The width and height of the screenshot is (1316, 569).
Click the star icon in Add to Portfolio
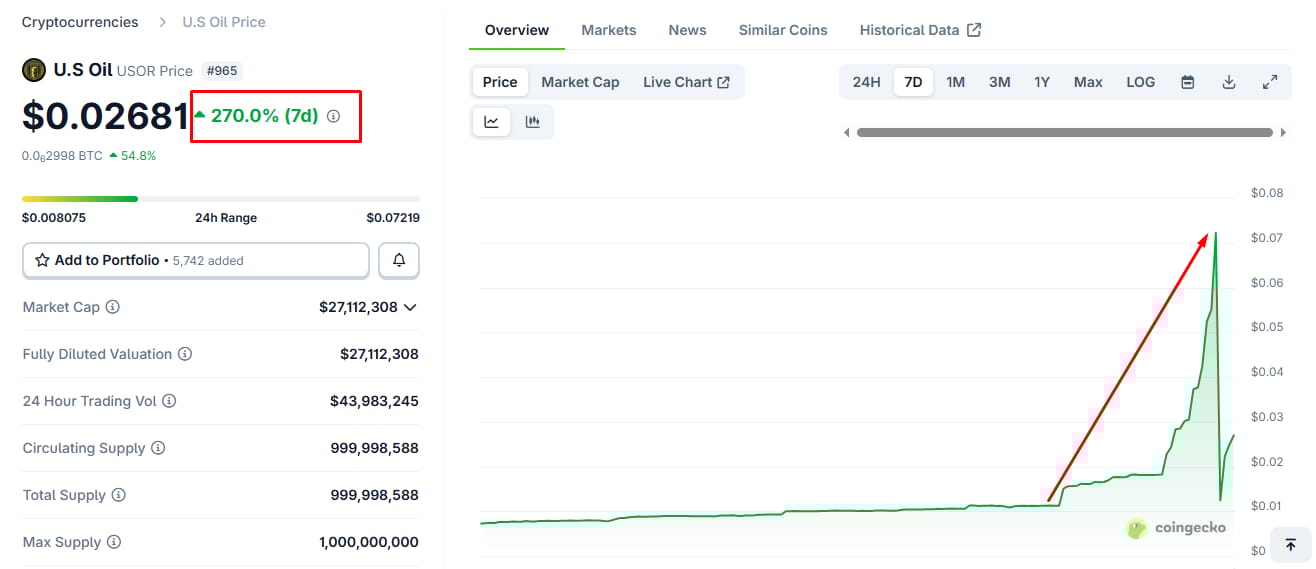42,260
